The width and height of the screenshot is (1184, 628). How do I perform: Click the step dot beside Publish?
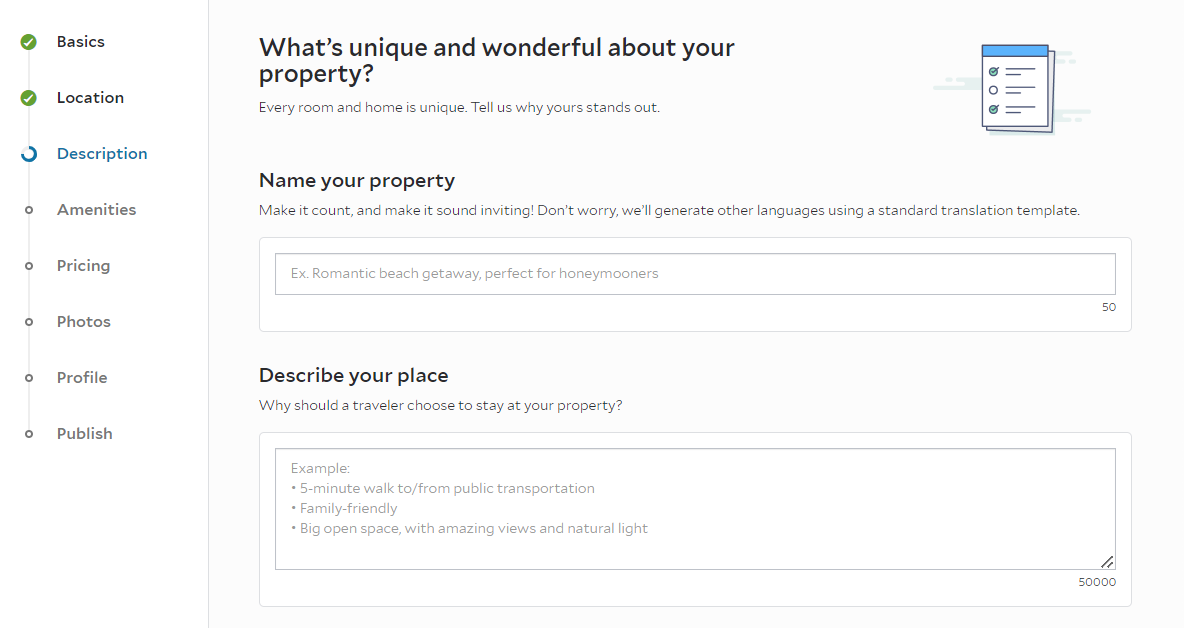(x=29, y=434)
